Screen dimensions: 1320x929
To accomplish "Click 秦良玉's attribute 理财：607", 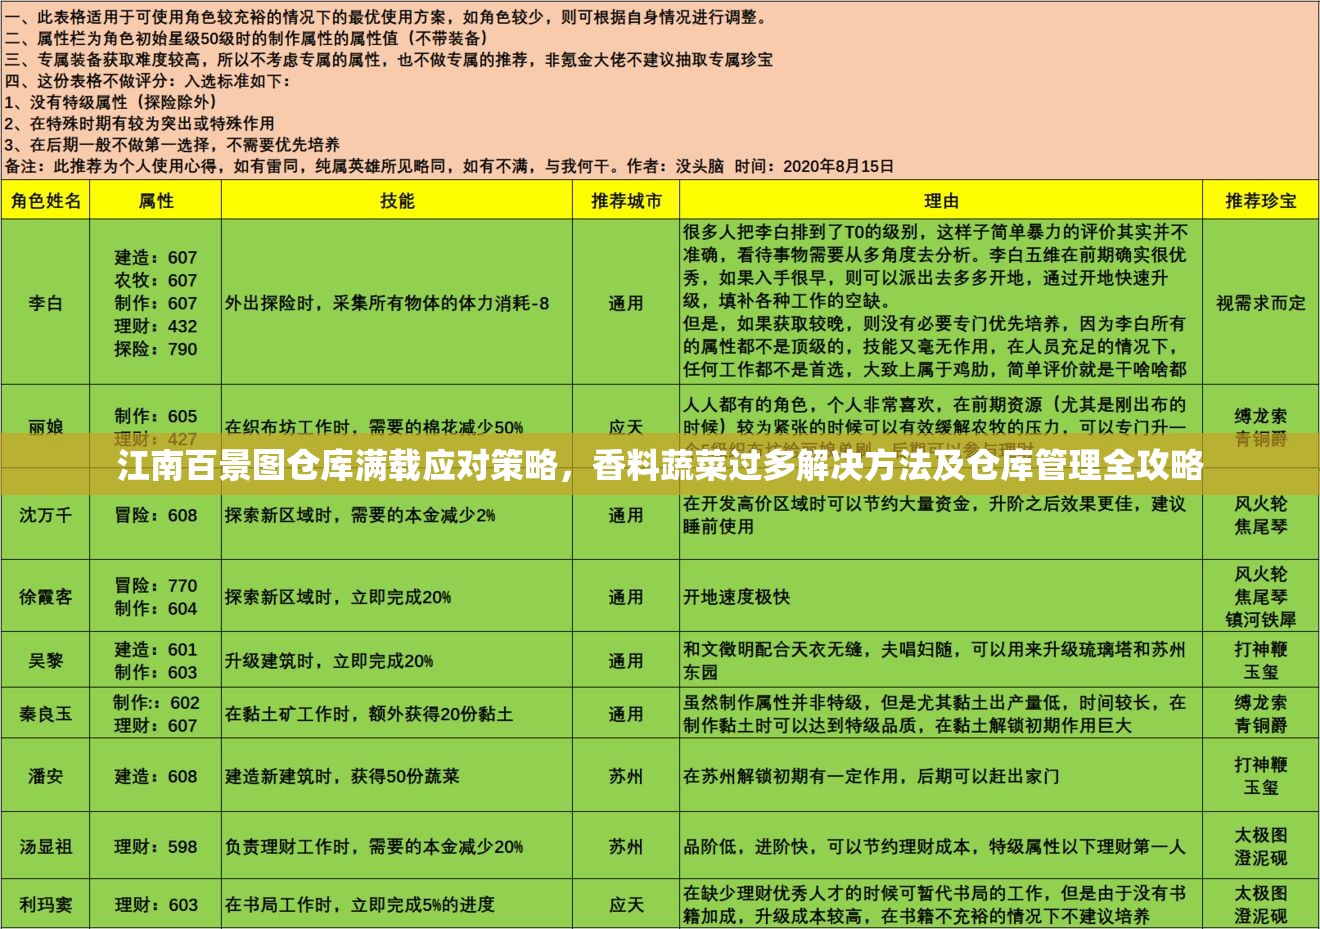I will pyautogui.click(x=156, y=725).
